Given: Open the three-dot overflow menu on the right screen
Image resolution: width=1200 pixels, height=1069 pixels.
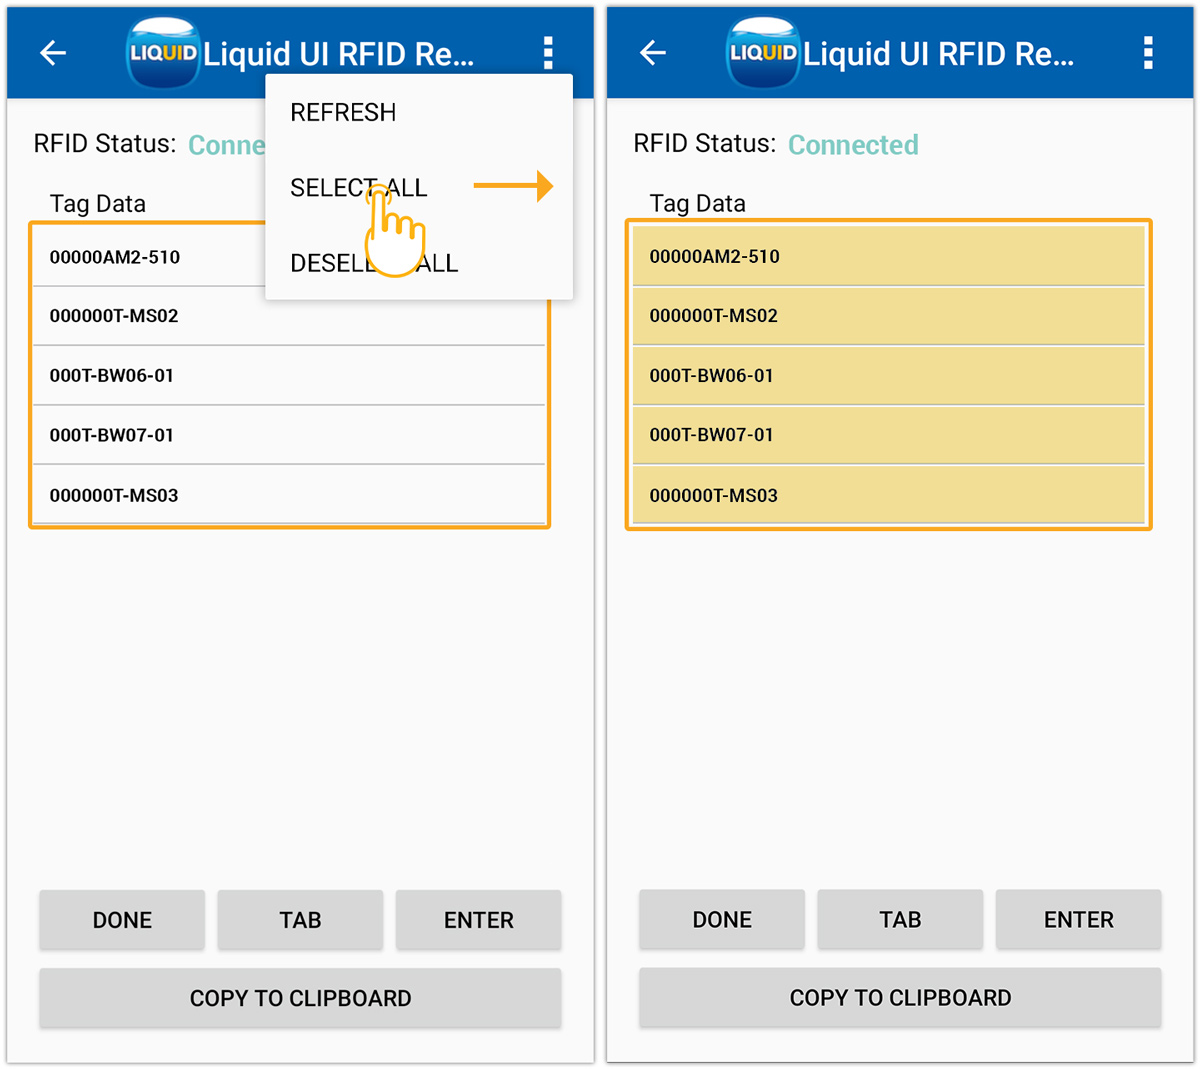Looking at the screenshot, I should 1146,52.
